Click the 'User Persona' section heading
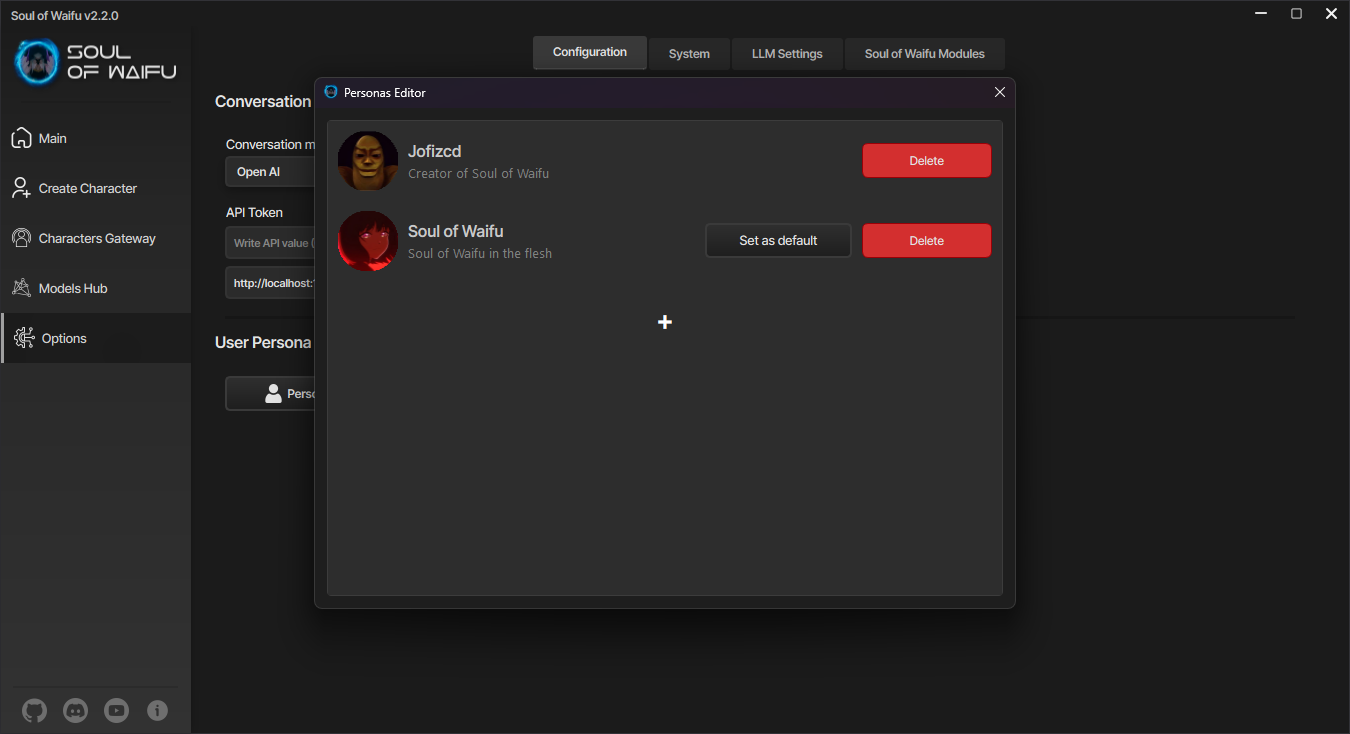This screenshot has width=1350, height=734. pos(263,343)
